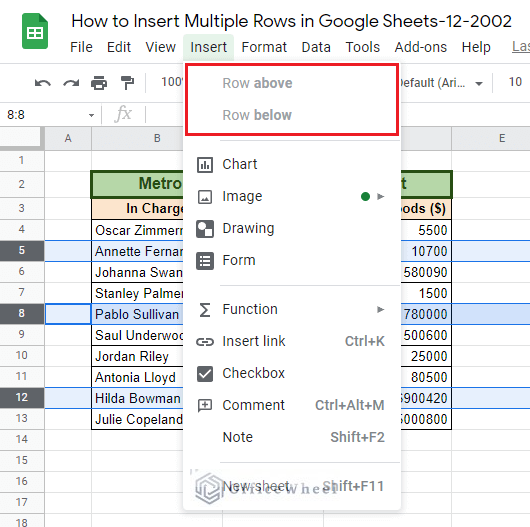Select New sheet menu entry
The width and height of the screenshot is (530, 527).
[291, 486]
